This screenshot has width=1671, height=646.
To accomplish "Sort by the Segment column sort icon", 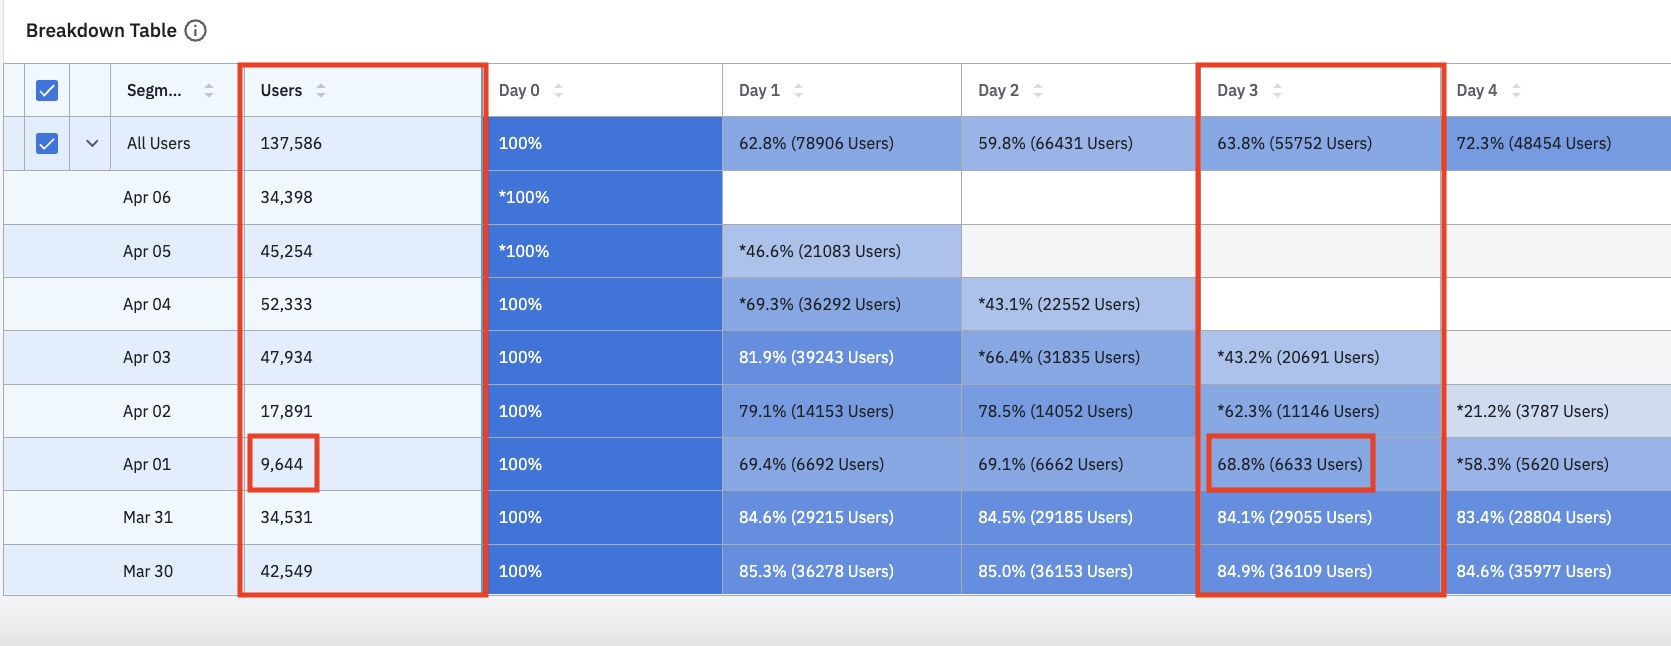I will pyautogui.click(x=209, y=91).
